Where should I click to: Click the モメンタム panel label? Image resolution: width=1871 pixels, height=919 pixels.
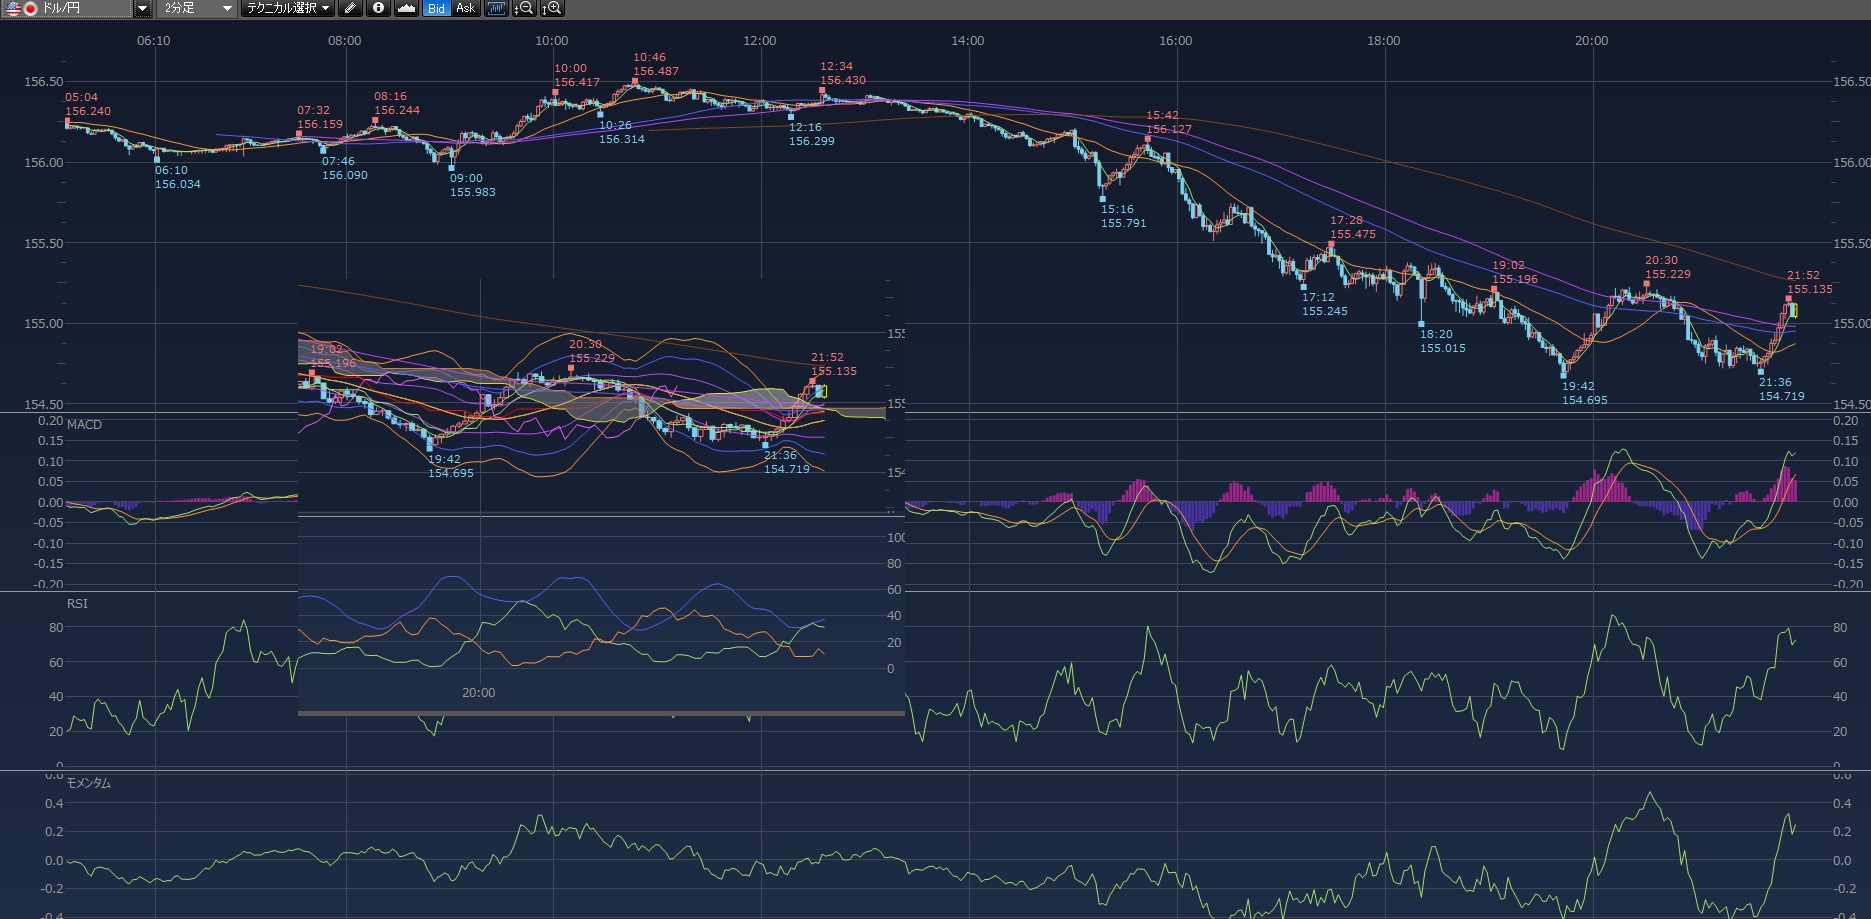tap(88, 783)
